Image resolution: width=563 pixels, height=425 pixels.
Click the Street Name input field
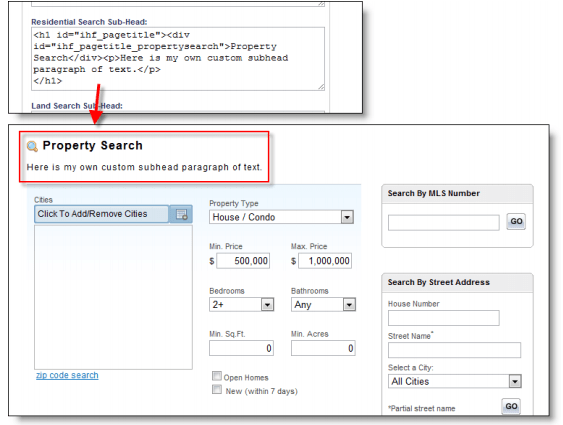coord(454,350)
